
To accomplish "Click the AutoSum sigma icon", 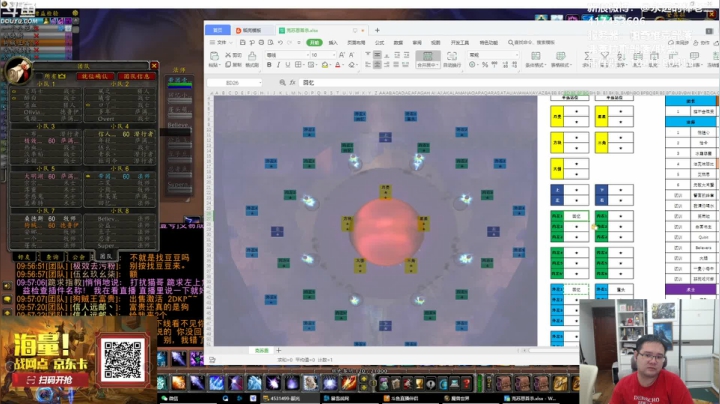I will coord(587,56).
